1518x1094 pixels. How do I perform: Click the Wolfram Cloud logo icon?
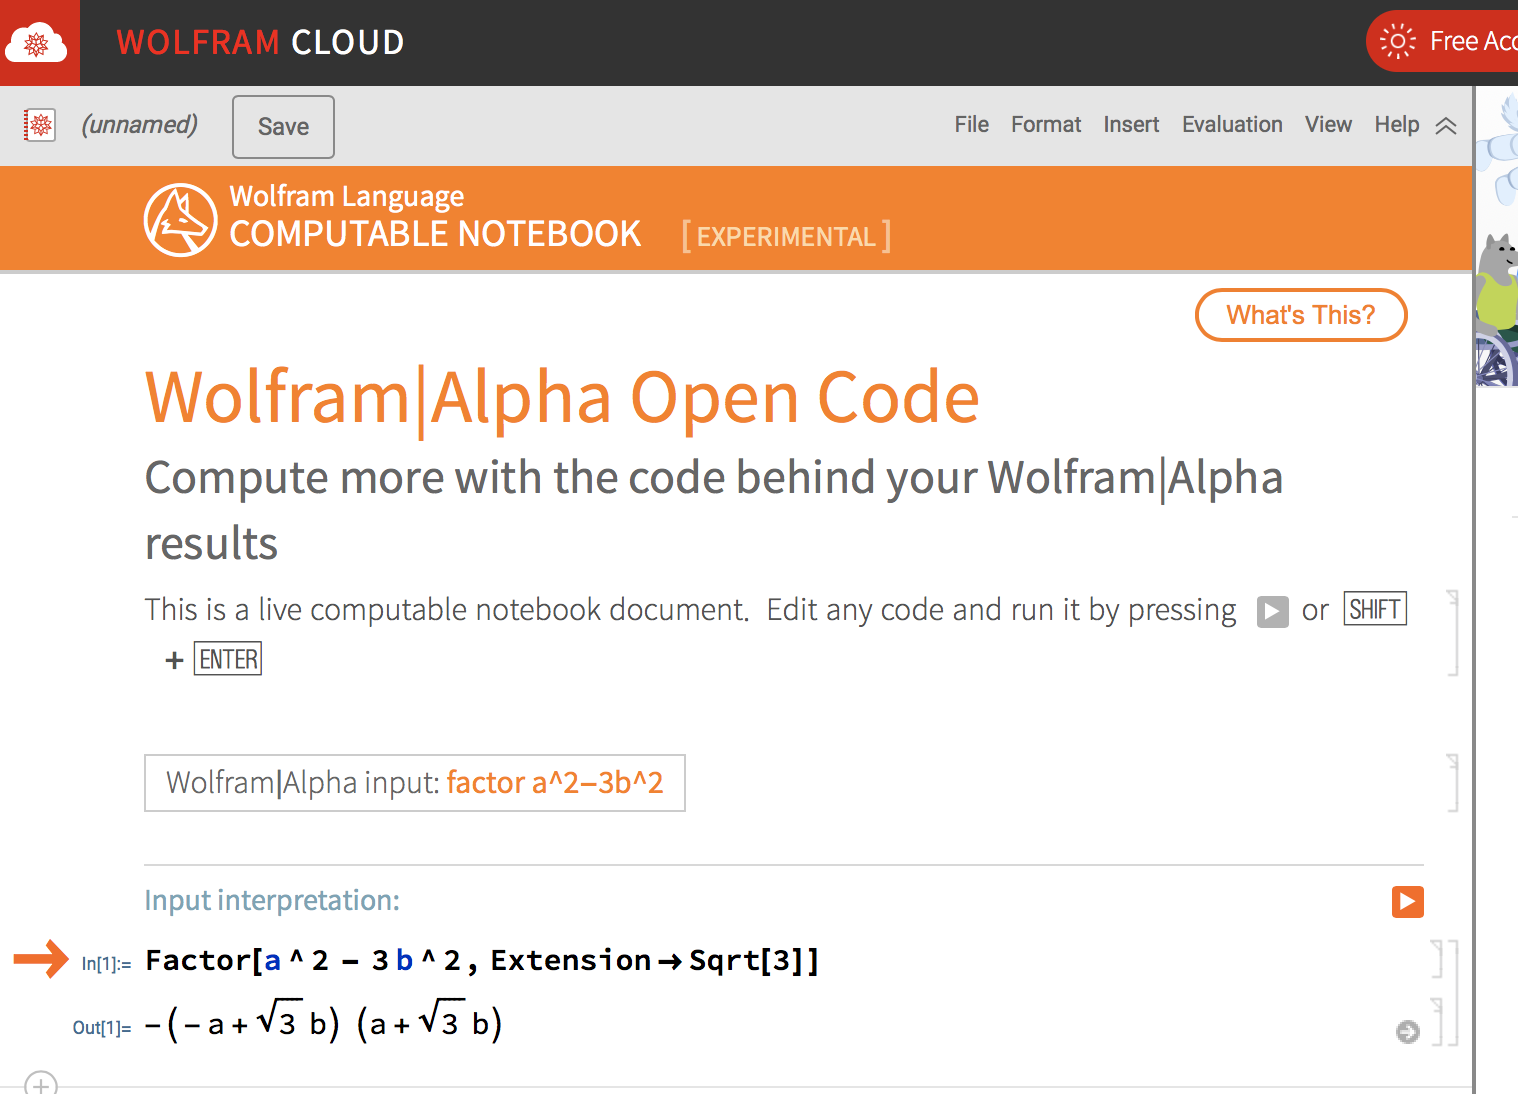point(36,43)
